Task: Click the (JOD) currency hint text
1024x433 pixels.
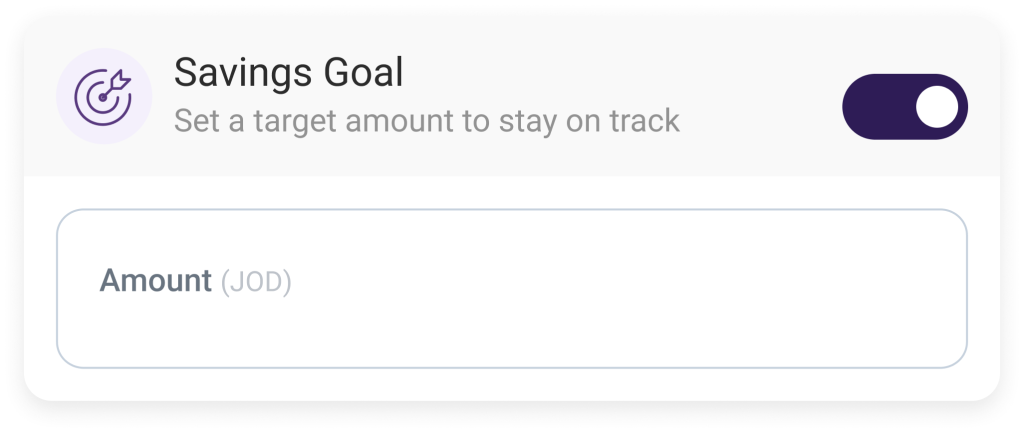Action: tap(255, 282)
